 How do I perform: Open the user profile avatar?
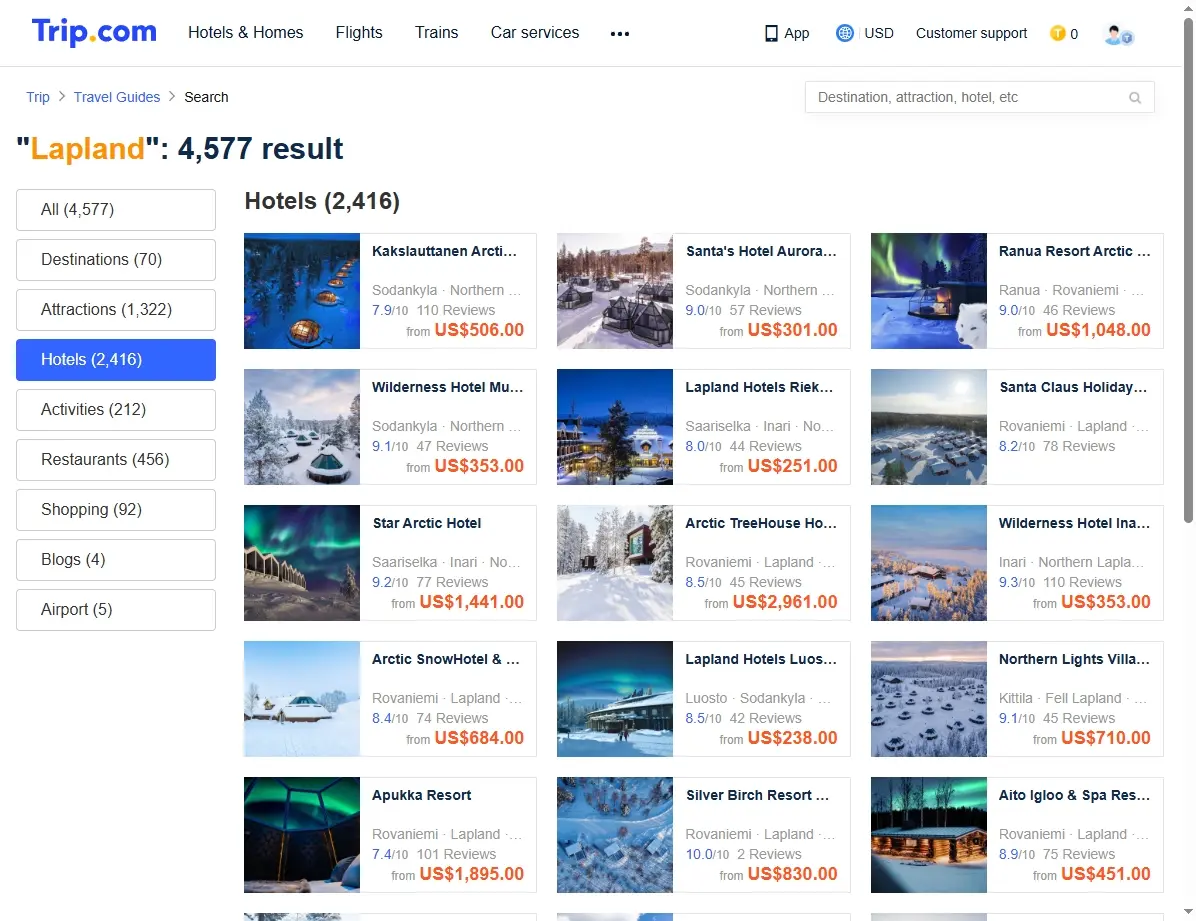(x=1118, y=34)
